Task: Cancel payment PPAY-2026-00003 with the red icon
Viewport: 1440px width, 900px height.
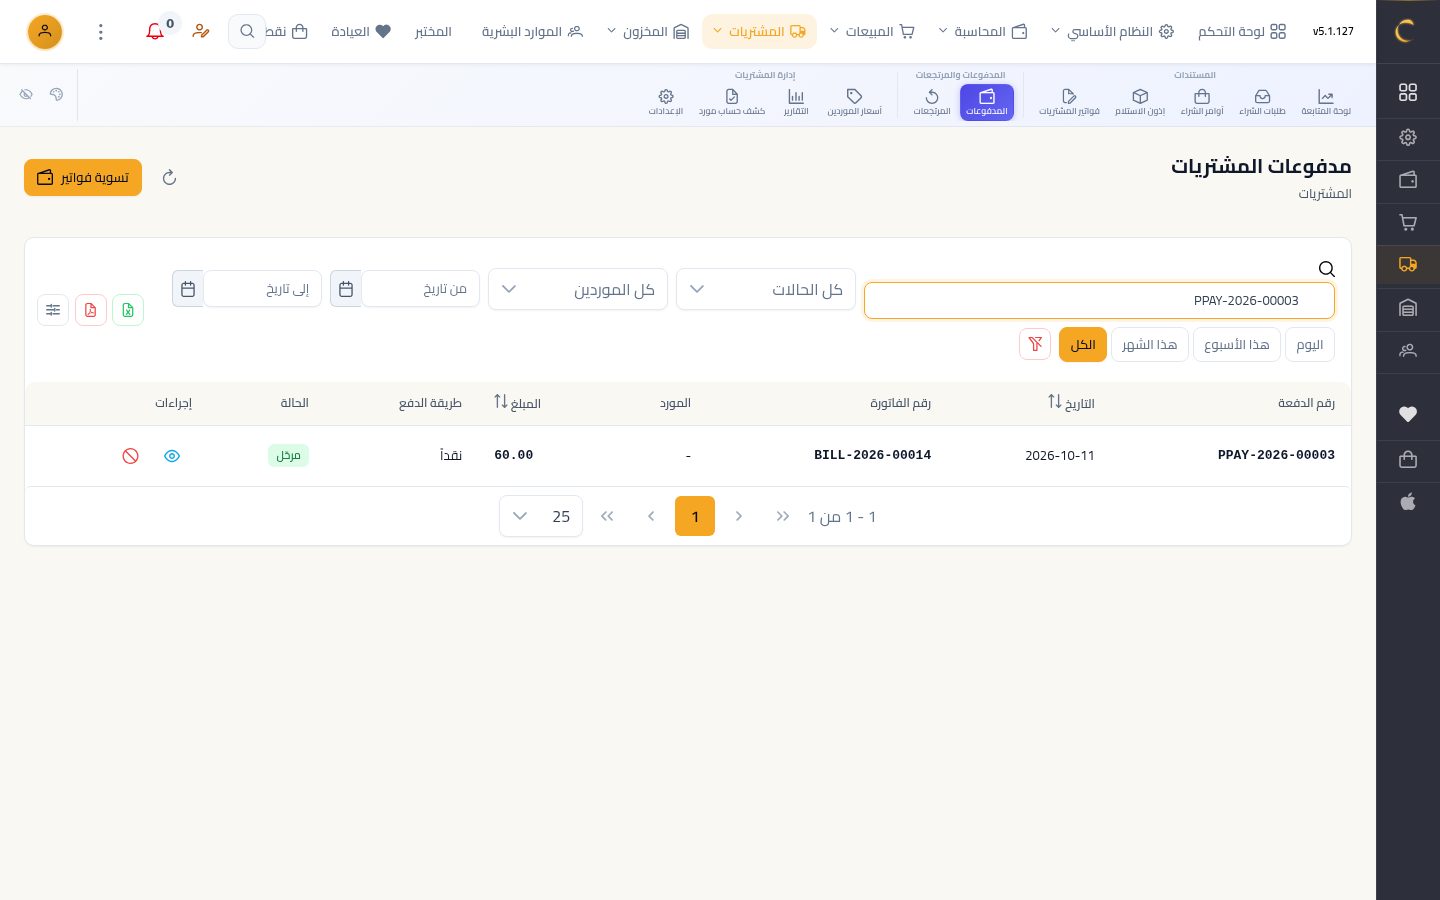Action: tap(130, 456)
